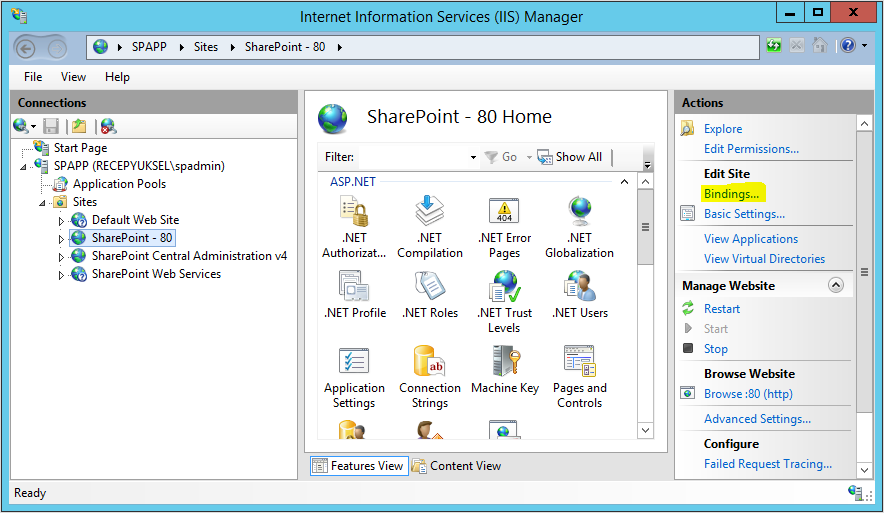Collapse the Sites tree node

coord(42,203)
